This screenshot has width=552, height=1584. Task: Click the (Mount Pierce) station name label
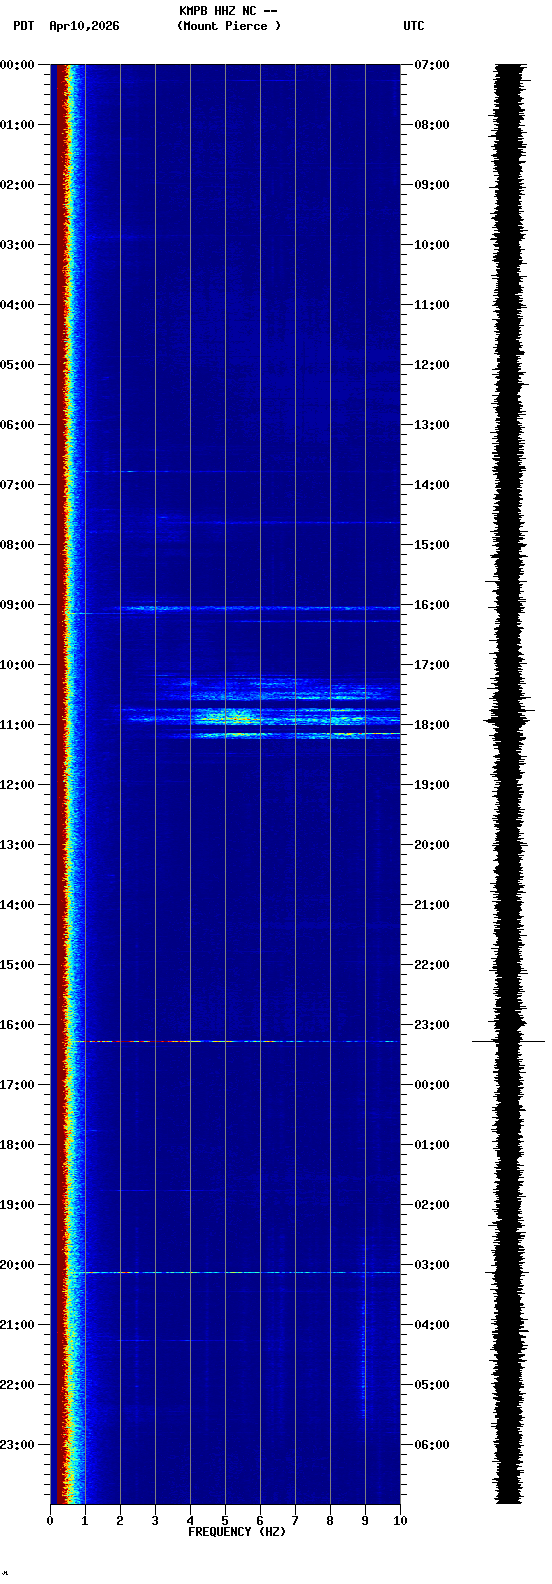[x=229, y=26]
